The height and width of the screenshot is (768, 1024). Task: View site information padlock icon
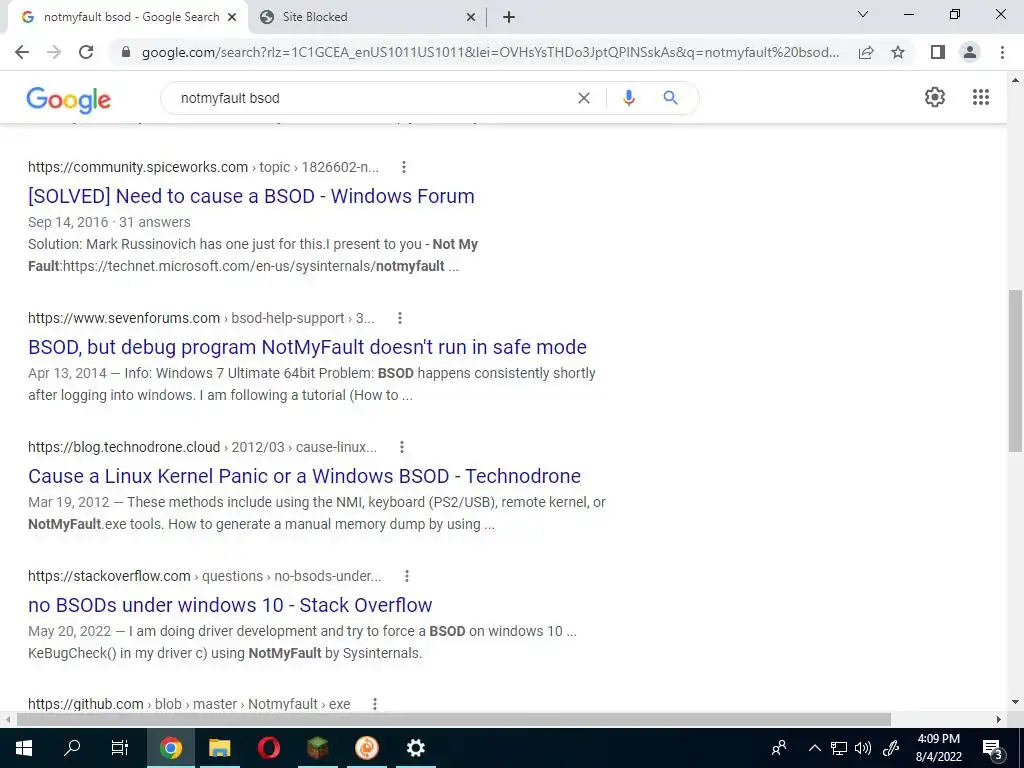point(126,52)
